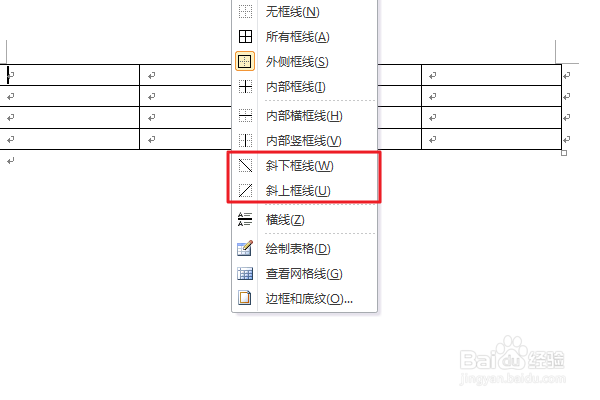Click the All Borders (所有框线) grid icon

tap(245, 37)
